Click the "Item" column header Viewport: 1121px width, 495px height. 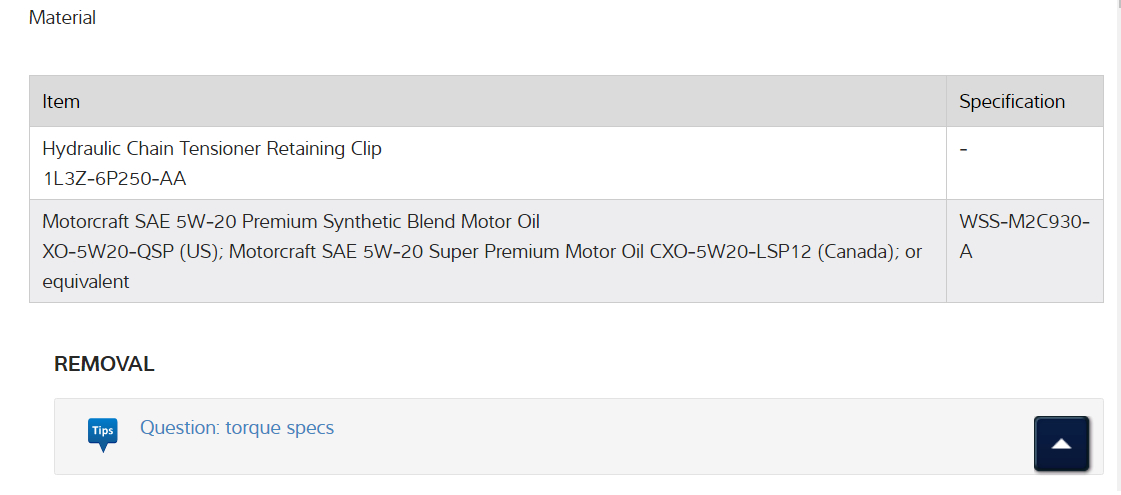point(61,102)
